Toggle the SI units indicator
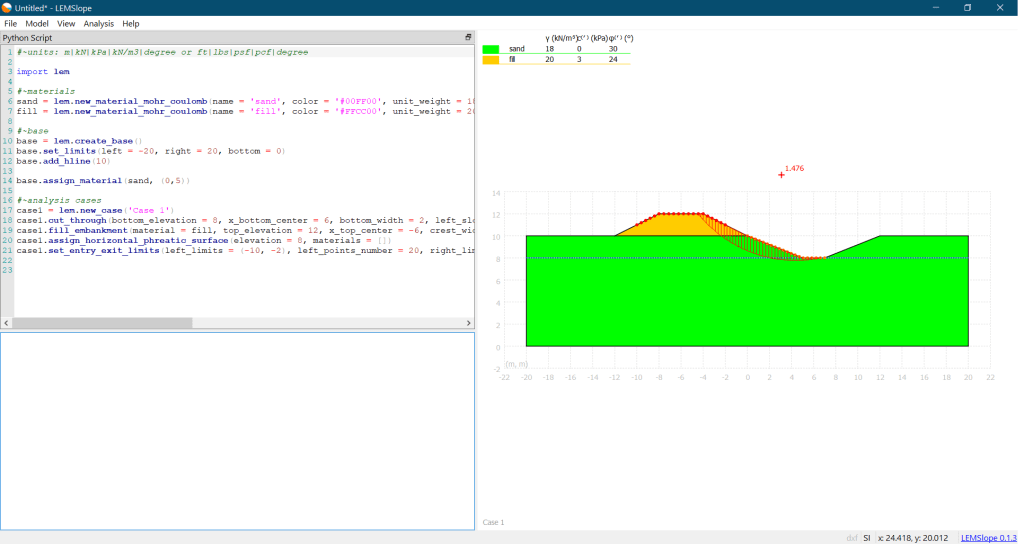Viewport: 1024px width, 544px height. click(x=867, y=537)
